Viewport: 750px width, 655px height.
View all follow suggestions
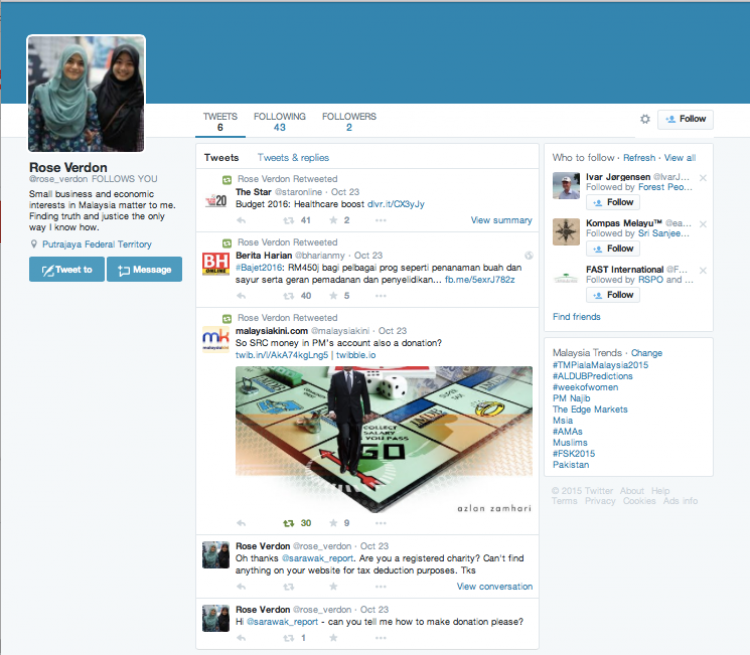coord(680,158)
